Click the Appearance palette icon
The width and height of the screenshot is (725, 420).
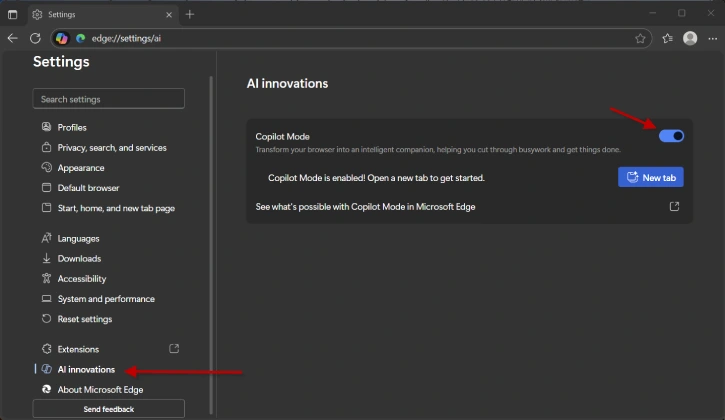click(x=46, y=167)
